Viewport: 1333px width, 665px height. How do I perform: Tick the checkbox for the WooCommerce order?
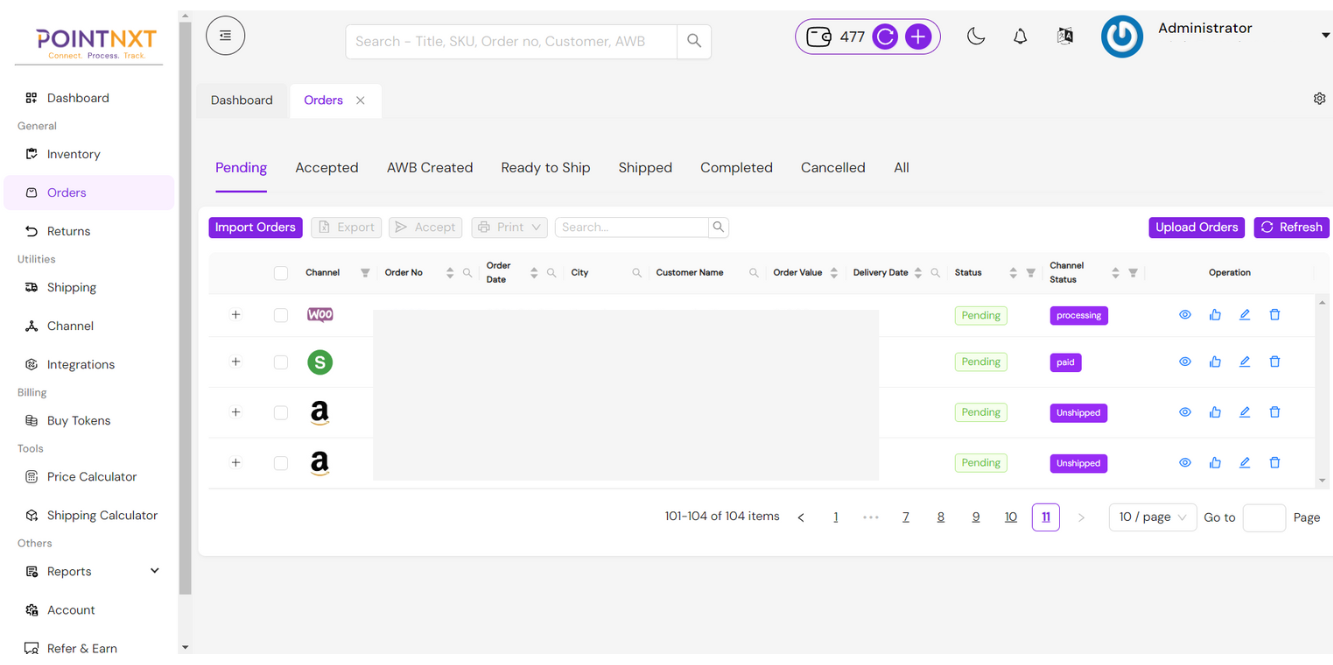281,315
